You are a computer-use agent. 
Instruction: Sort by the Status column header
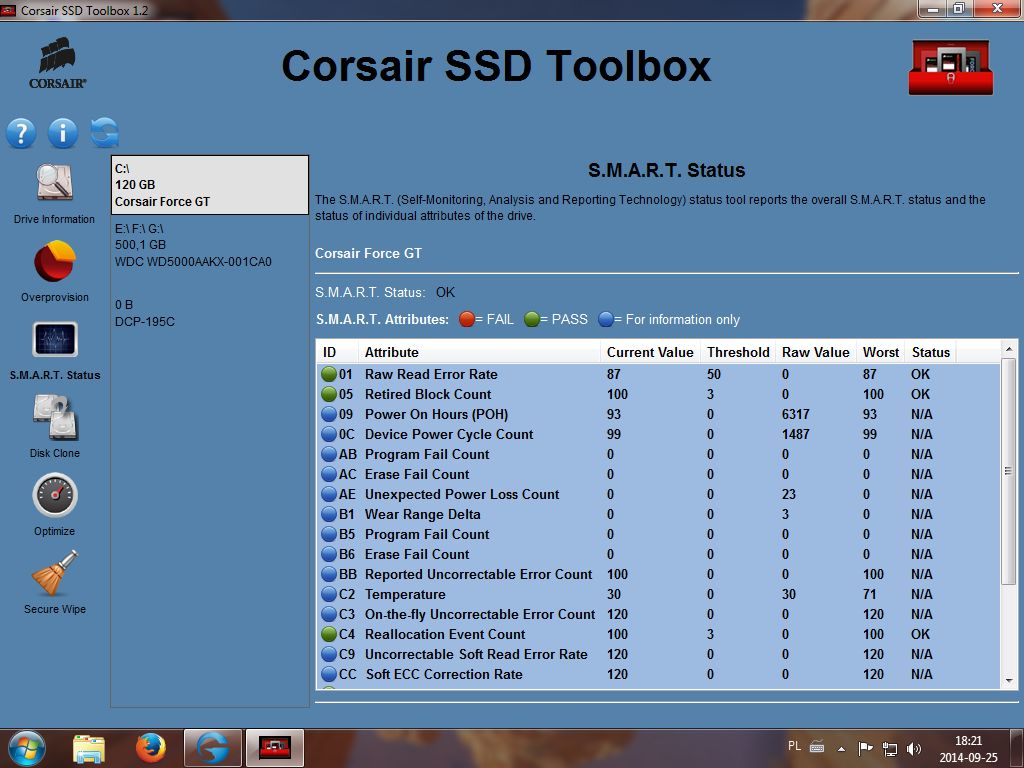[931, 352]
